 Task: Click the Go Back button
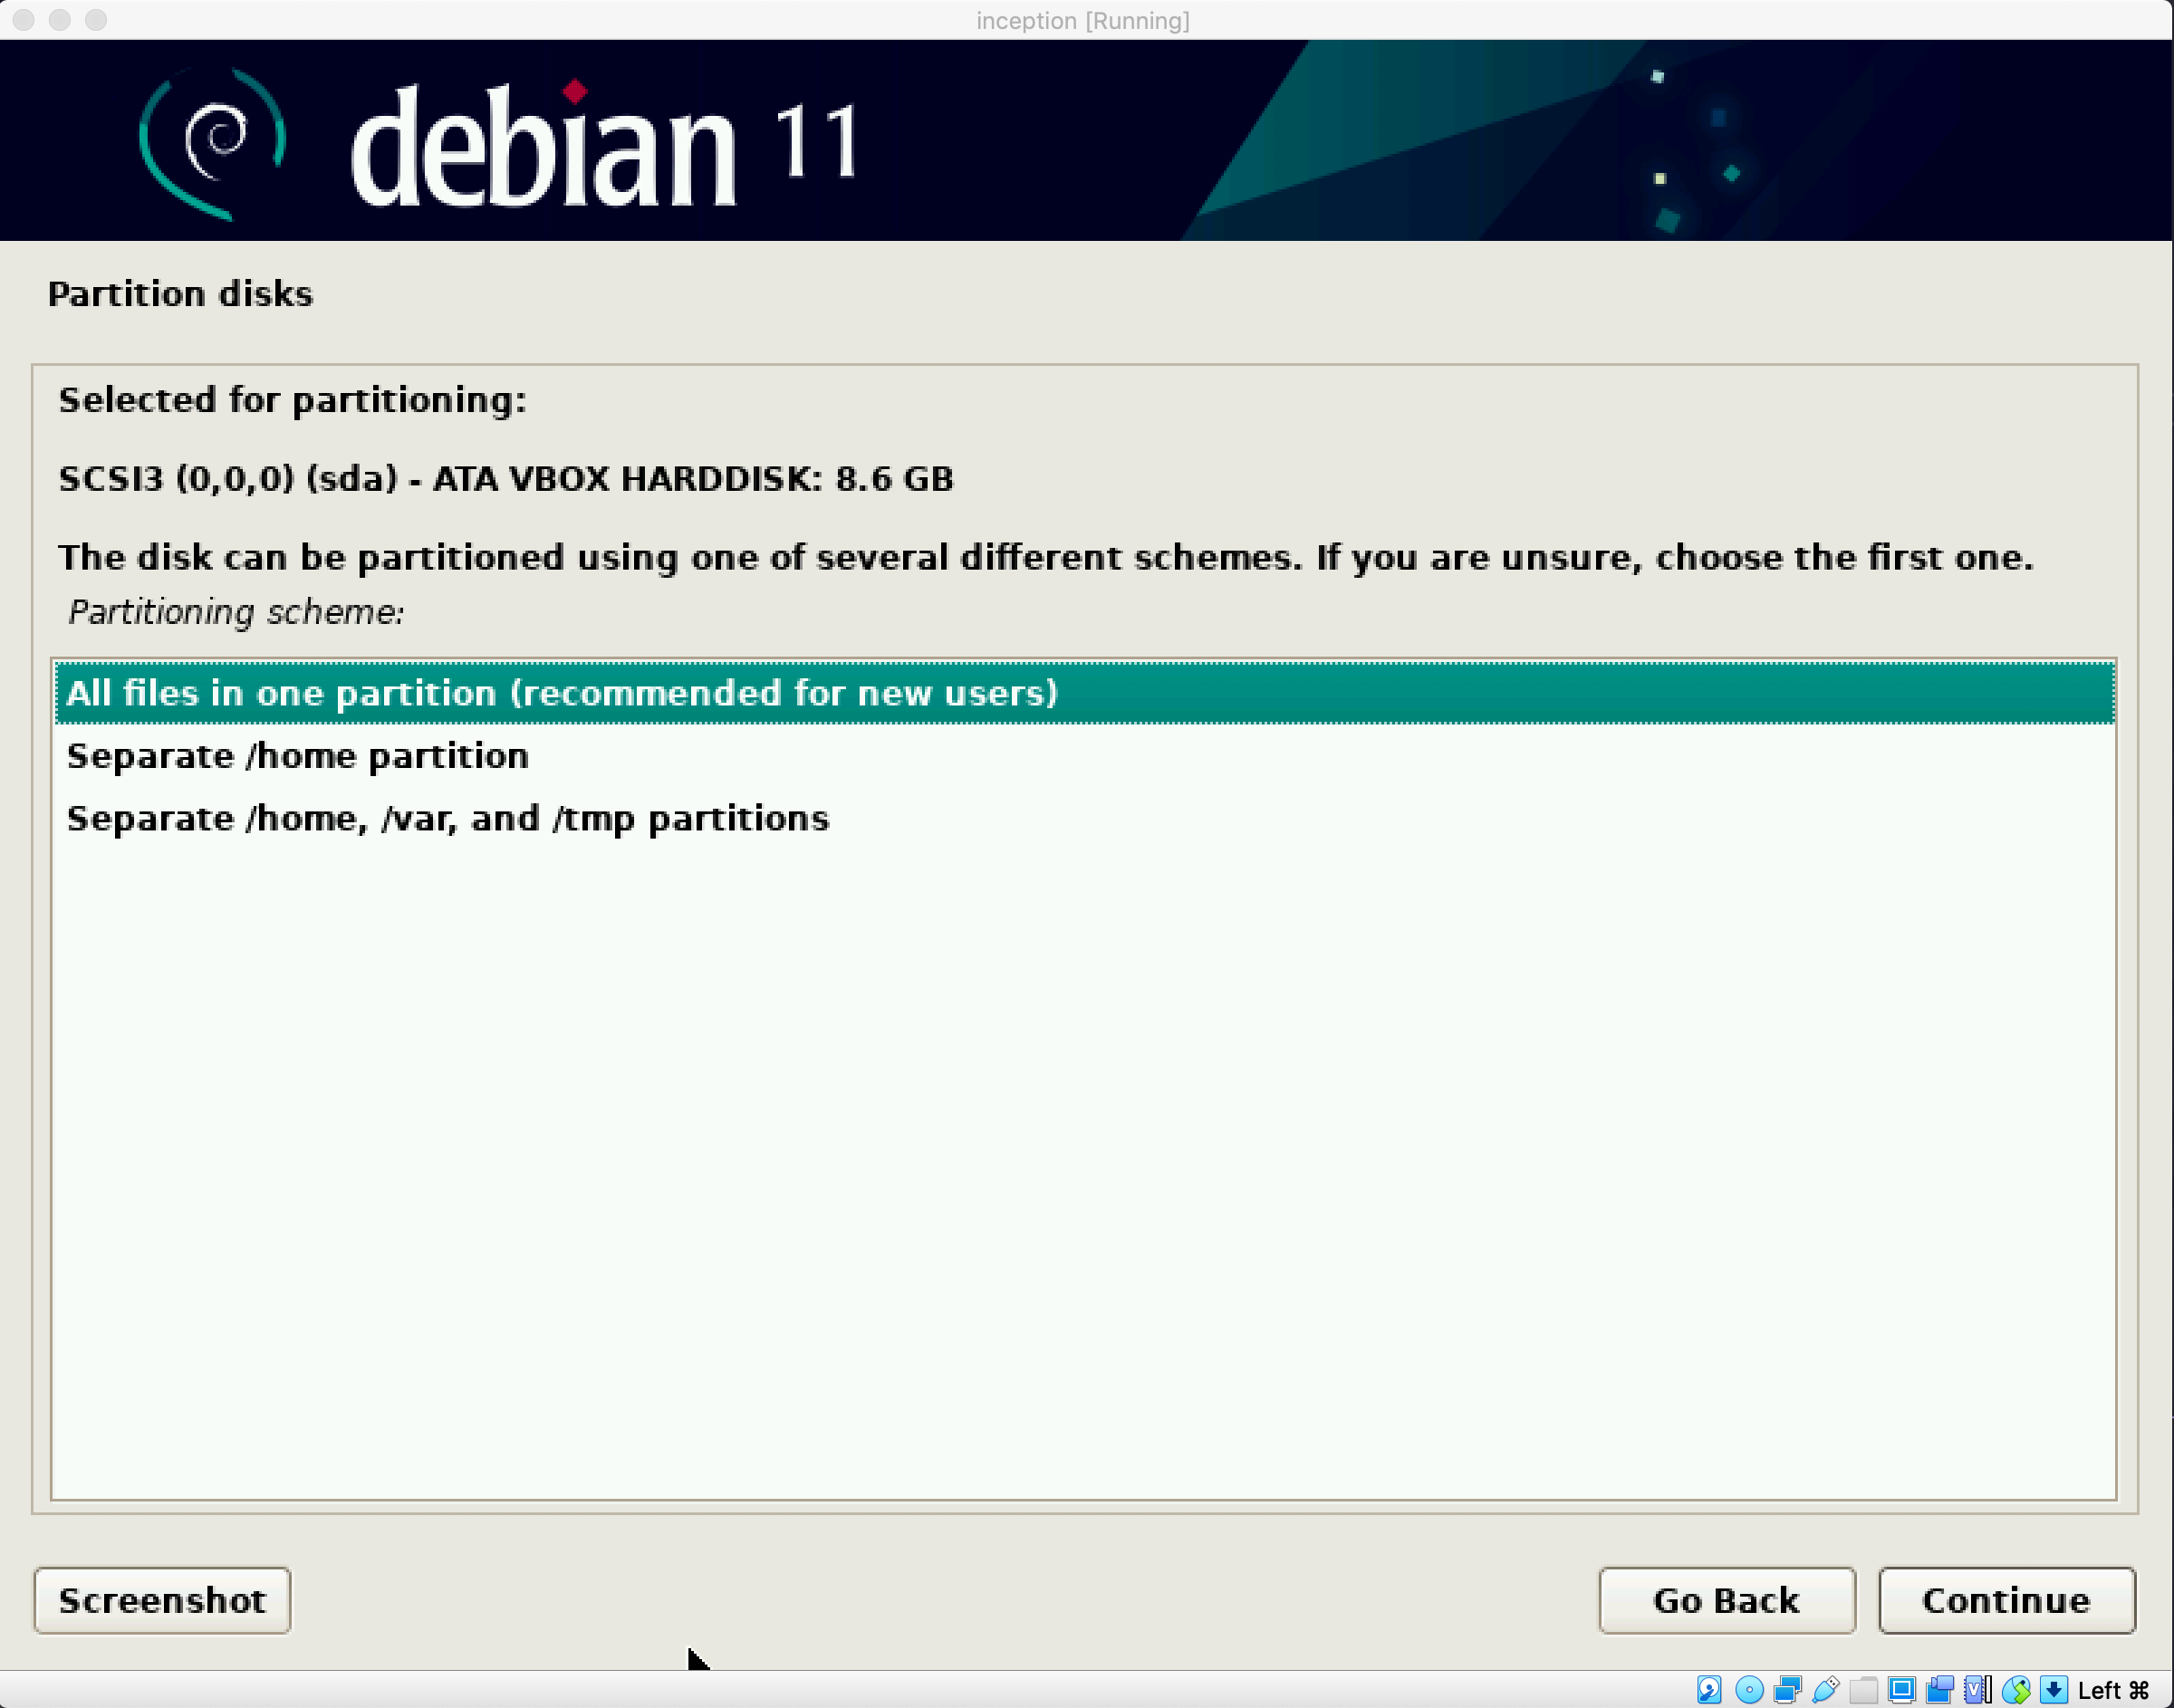point(1726,1600)
